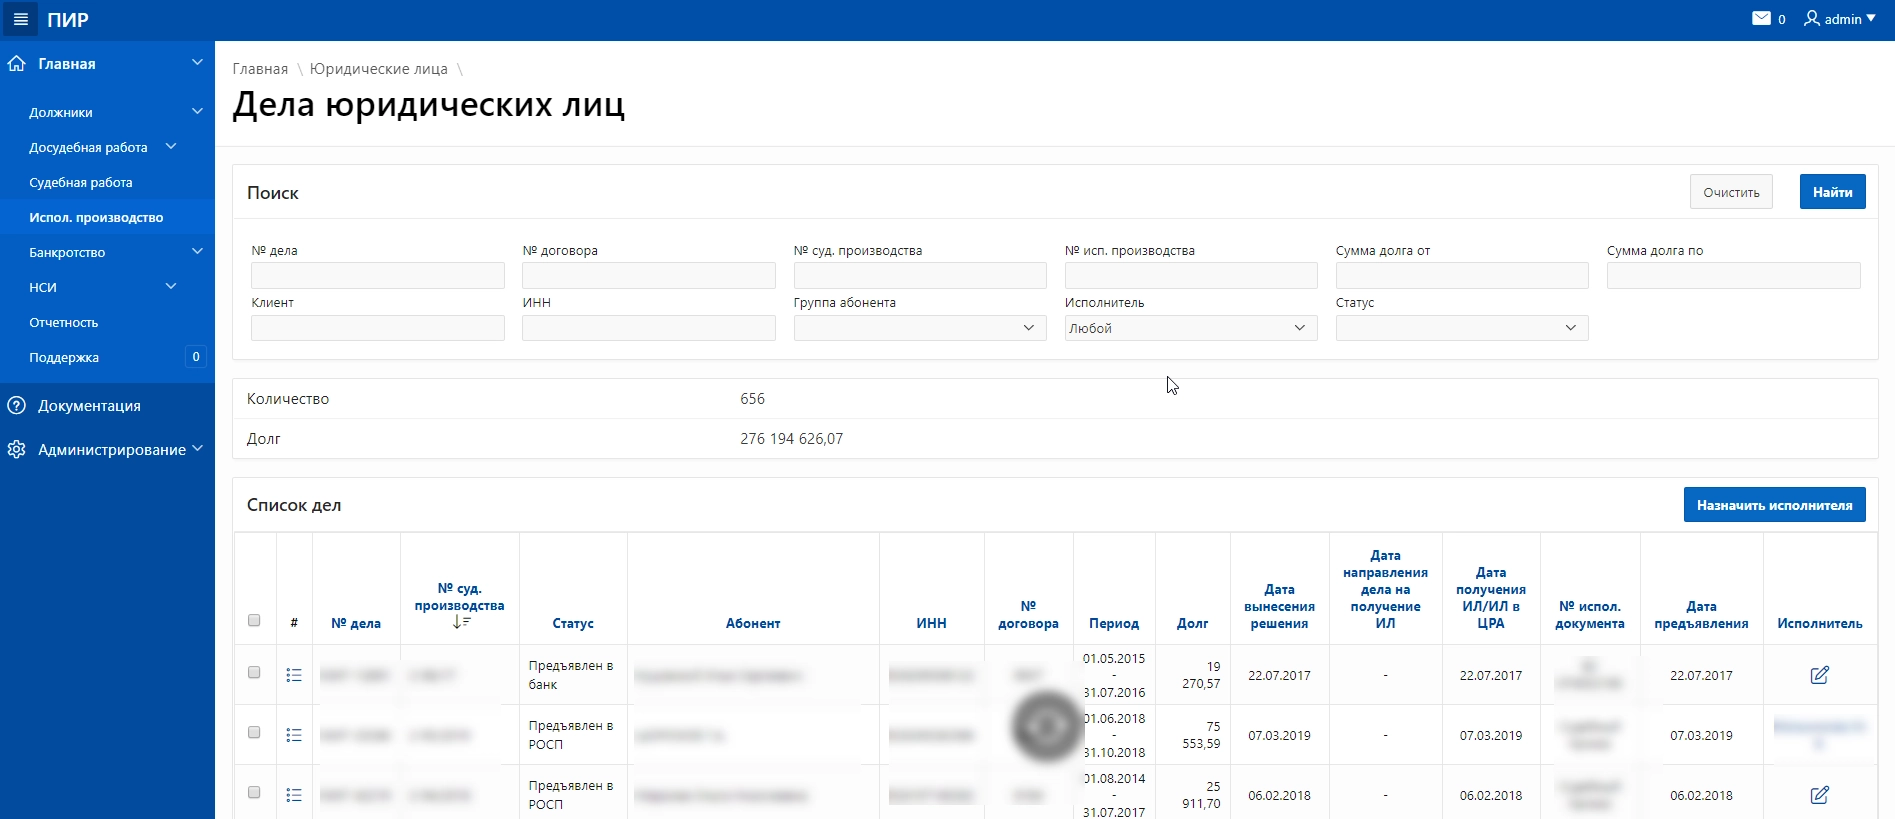The width and height of the screenshot is (1895, 819).
Task: Click into the Клиент search field
Action: (x=378, y=328)
